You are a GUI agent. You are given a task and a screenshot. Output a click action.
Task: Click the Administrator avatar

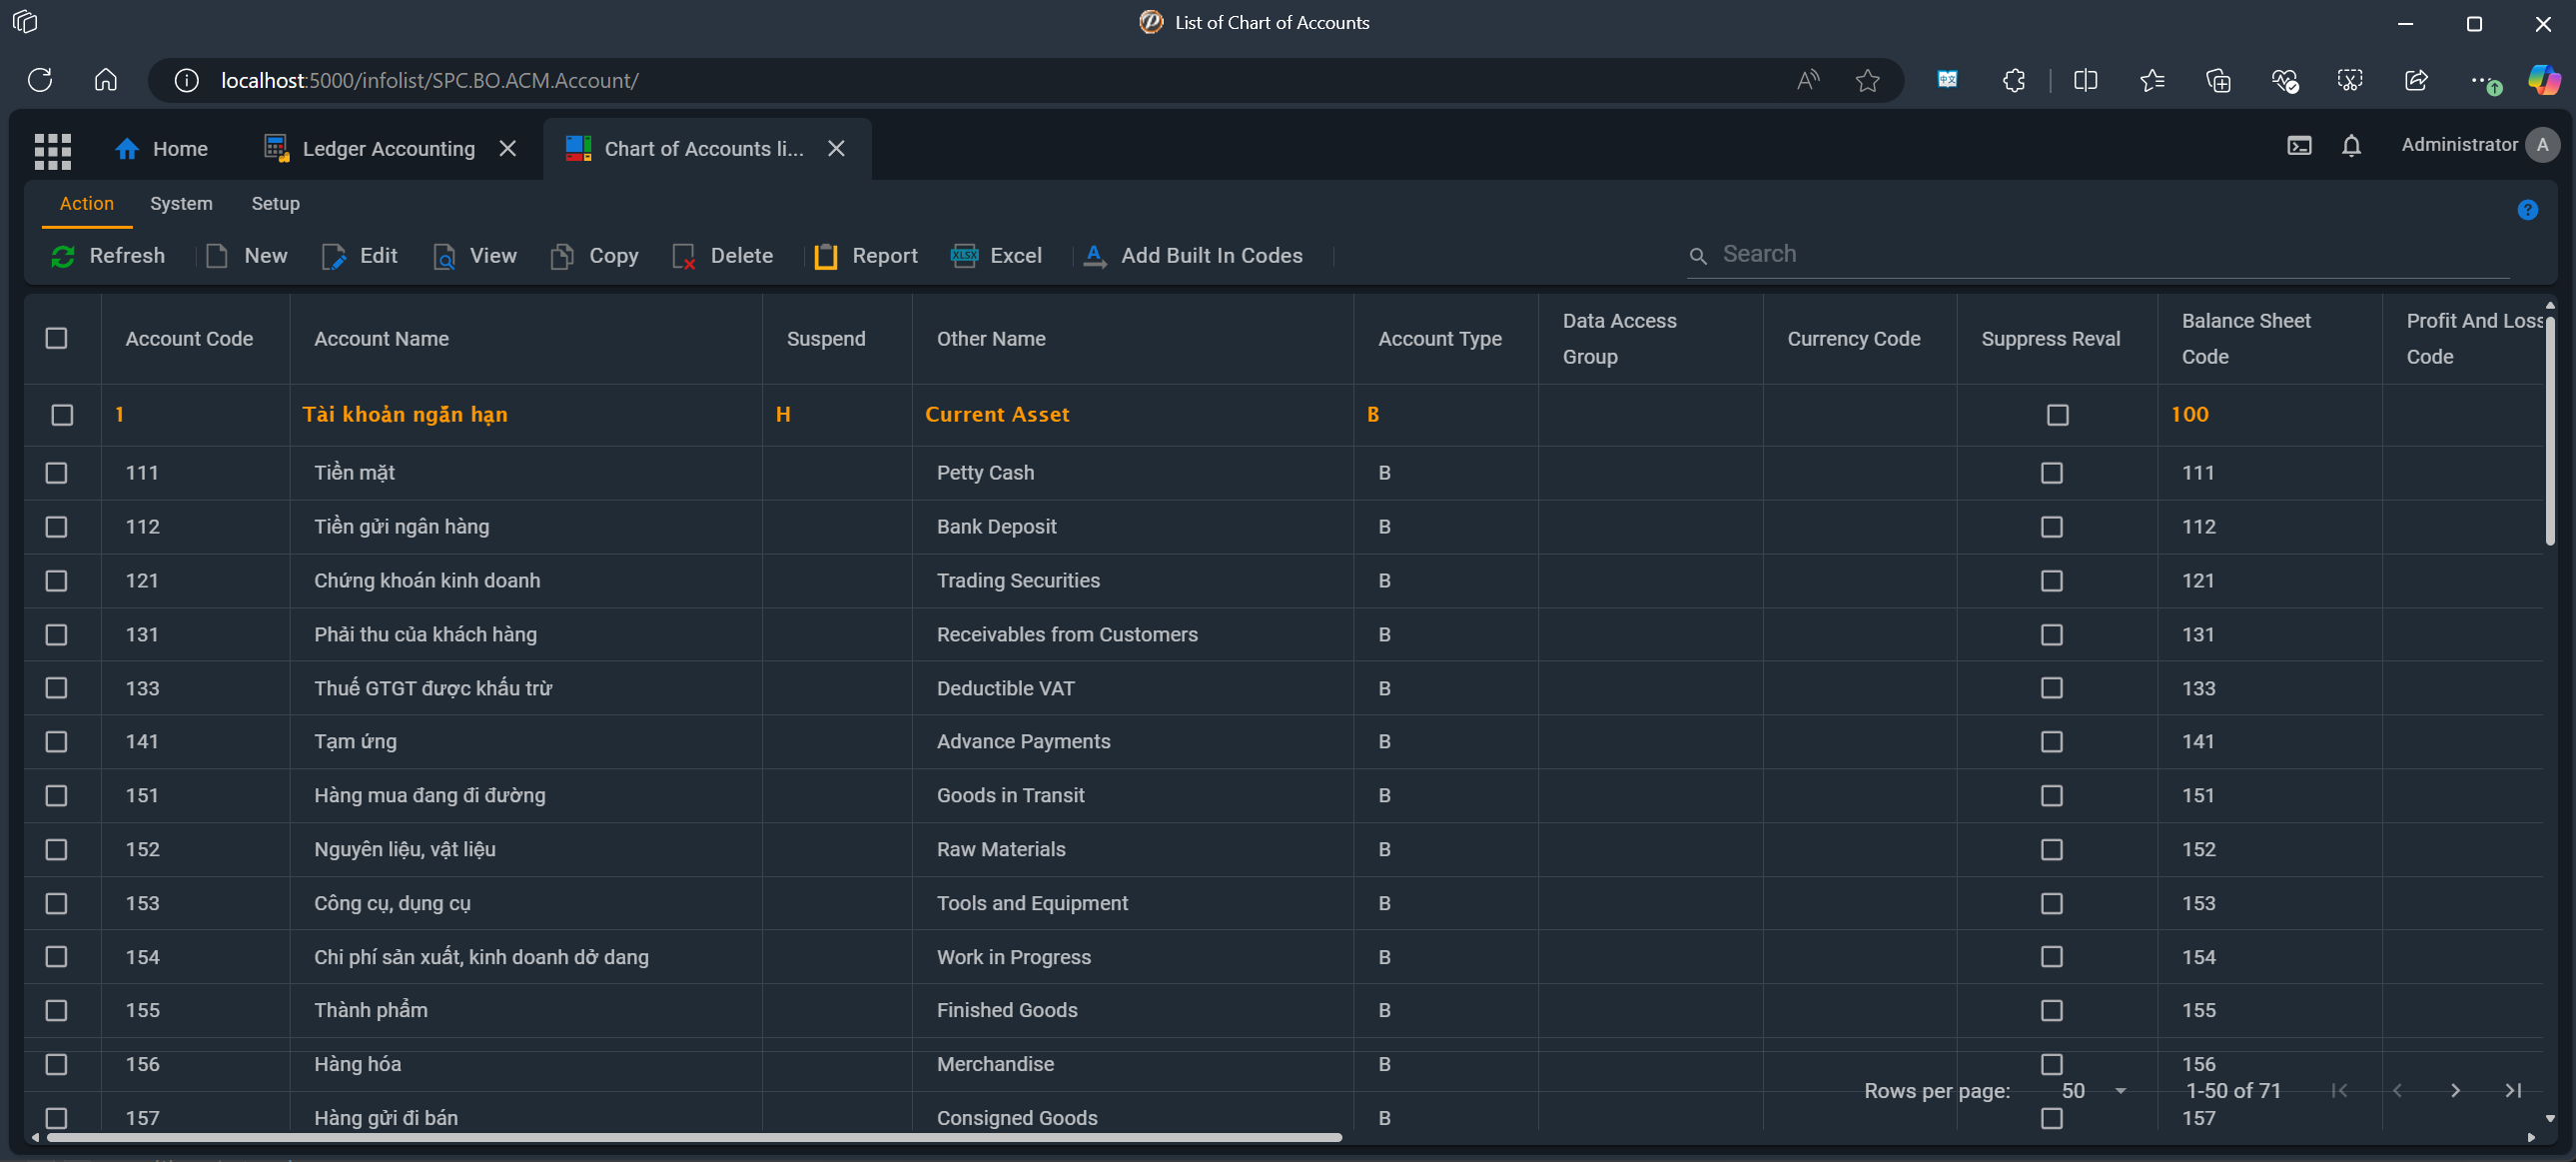pos(2542,145)
